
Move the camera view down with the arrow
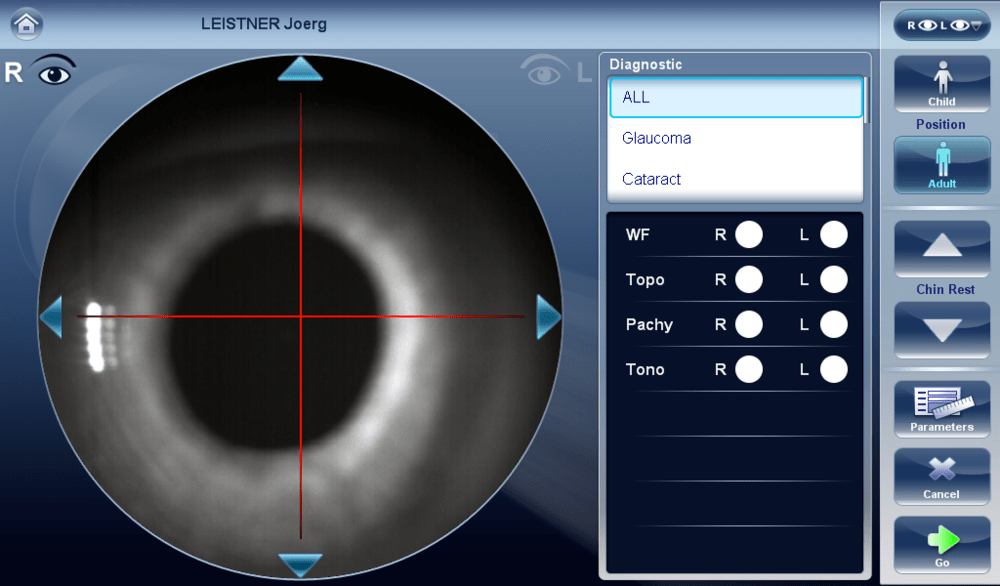[300, 565]
